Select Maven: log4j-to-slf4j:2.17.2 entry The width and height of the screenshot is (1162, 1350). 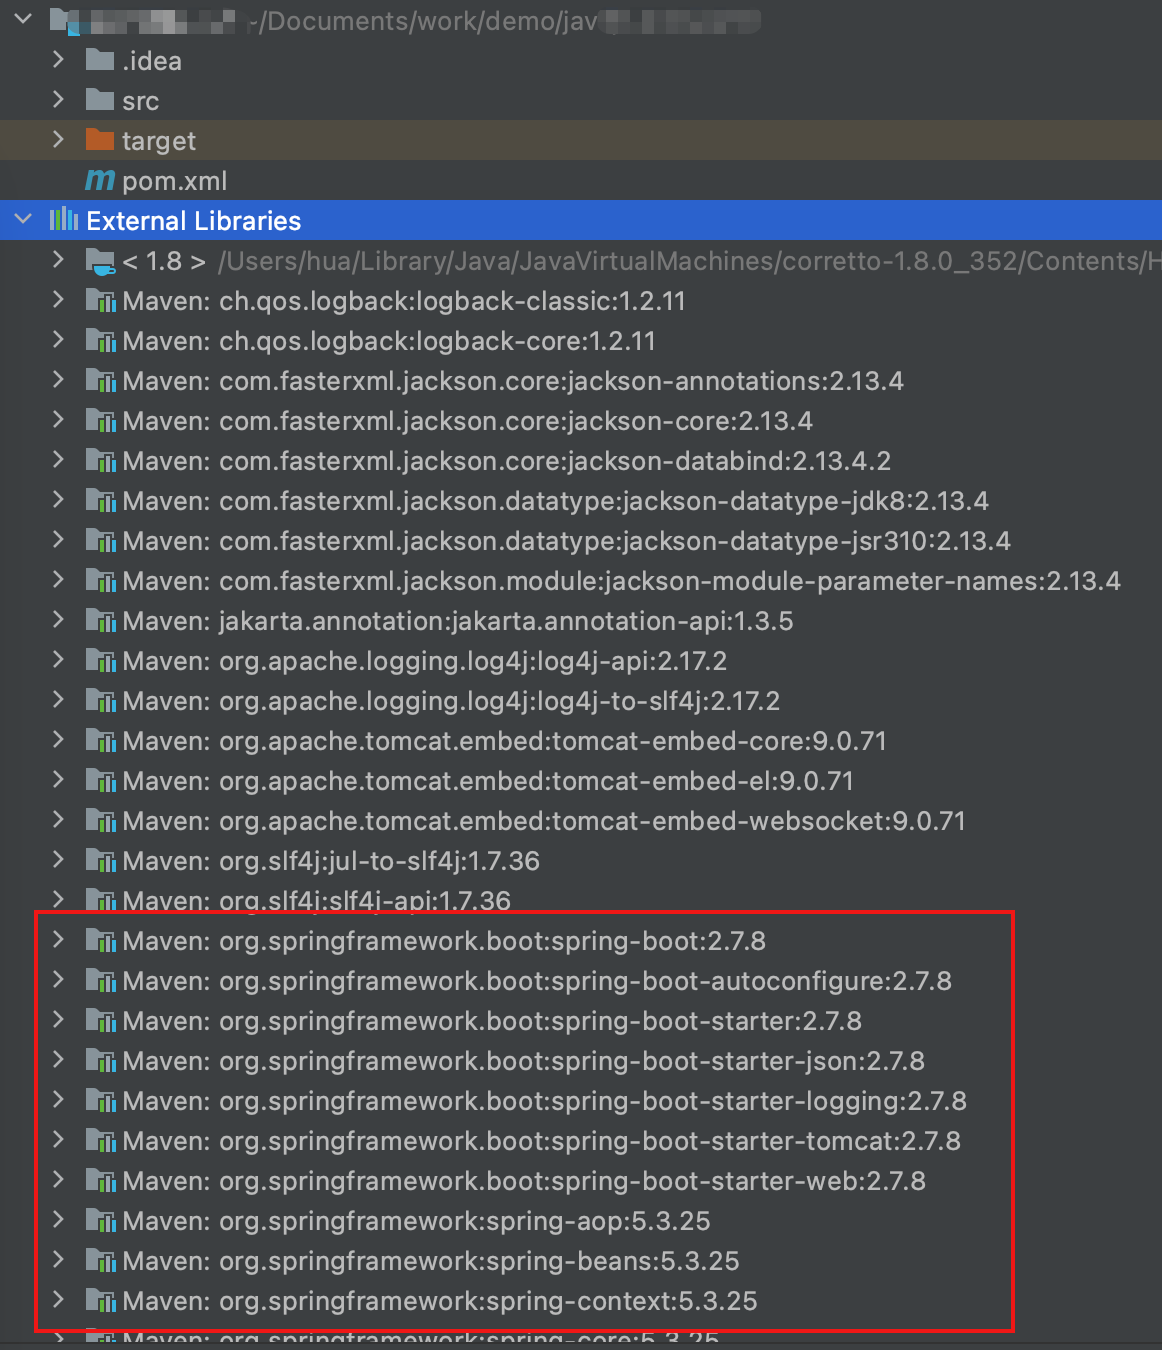tap(451, 701)
